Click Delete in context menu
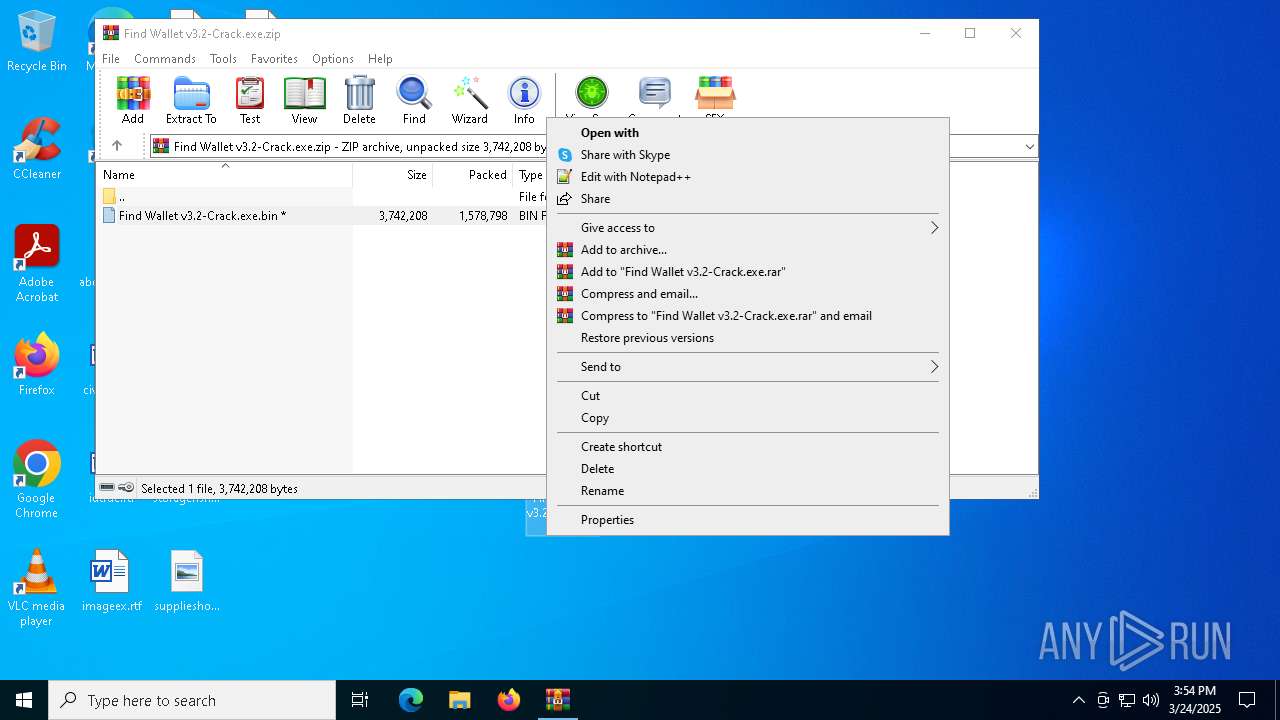 [x=748, y=469]
